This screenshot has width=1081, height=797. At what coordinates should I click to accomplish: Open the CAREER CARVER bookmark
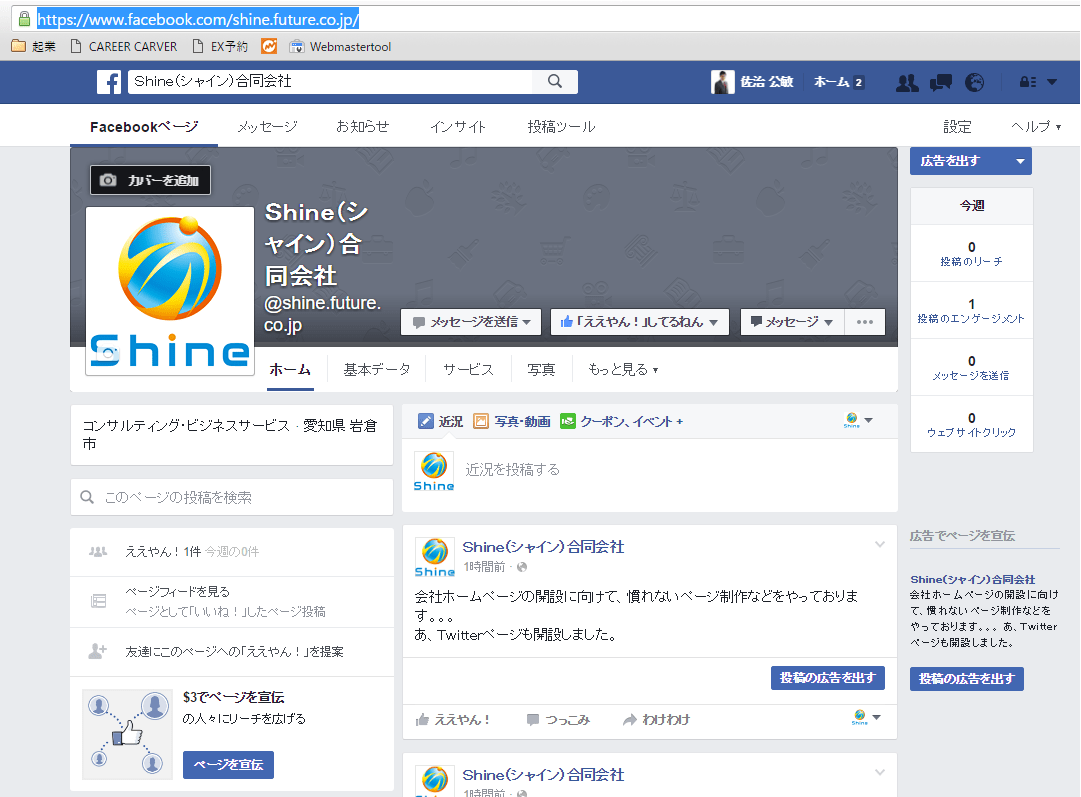124,46
